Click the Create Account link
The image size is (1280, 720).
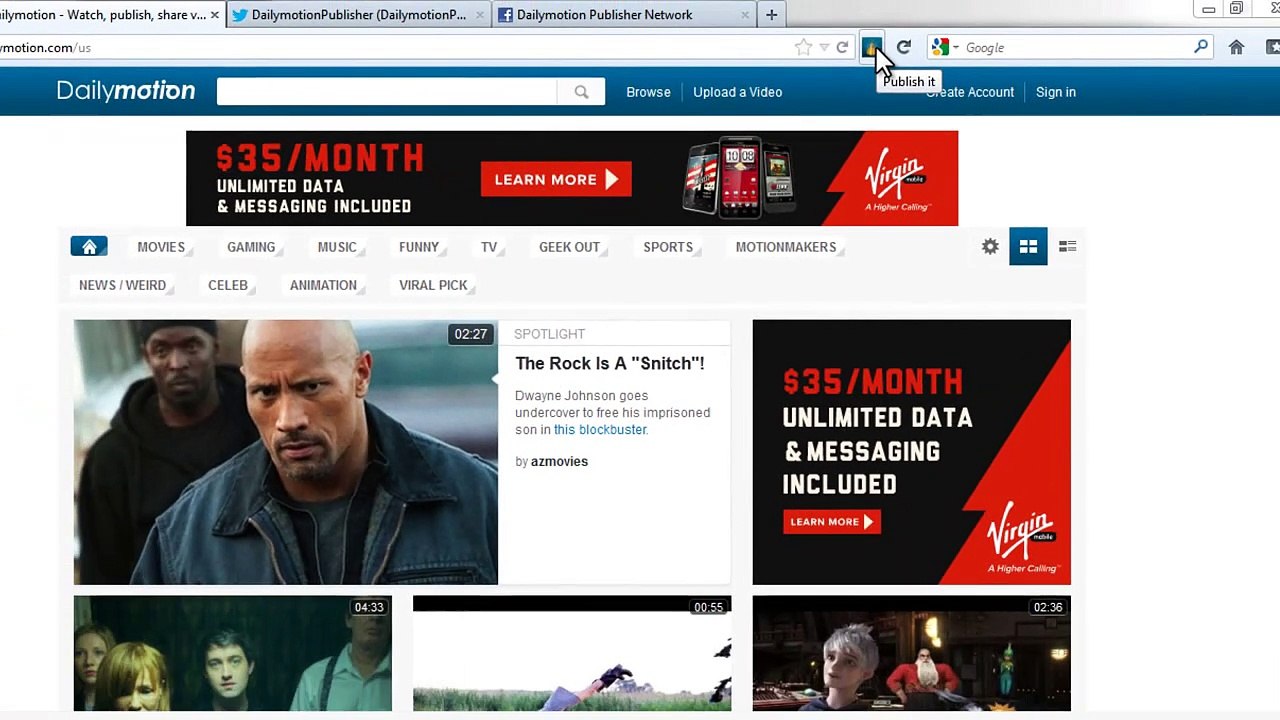click(970, 92)
